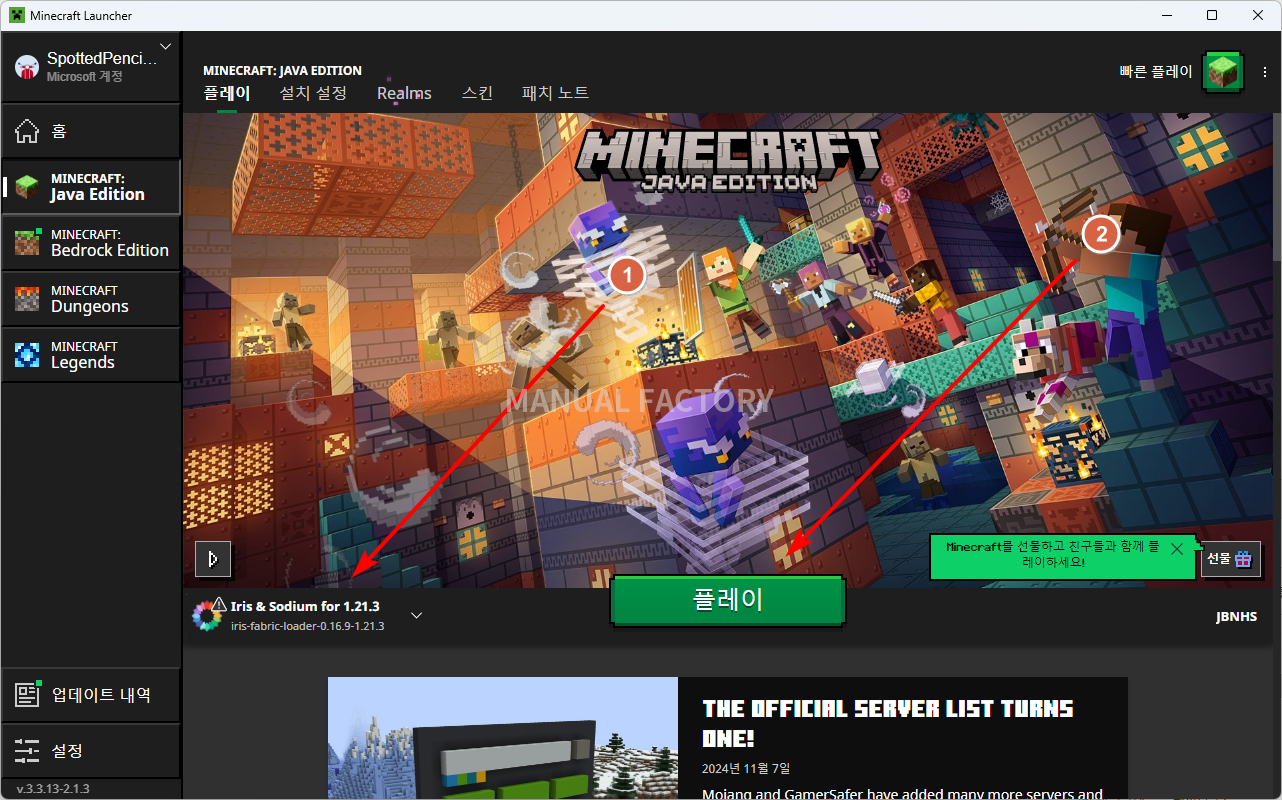Open 설정 launcher settings
1282x800 pixels.
pyautogui.click(x=91, y=751)
